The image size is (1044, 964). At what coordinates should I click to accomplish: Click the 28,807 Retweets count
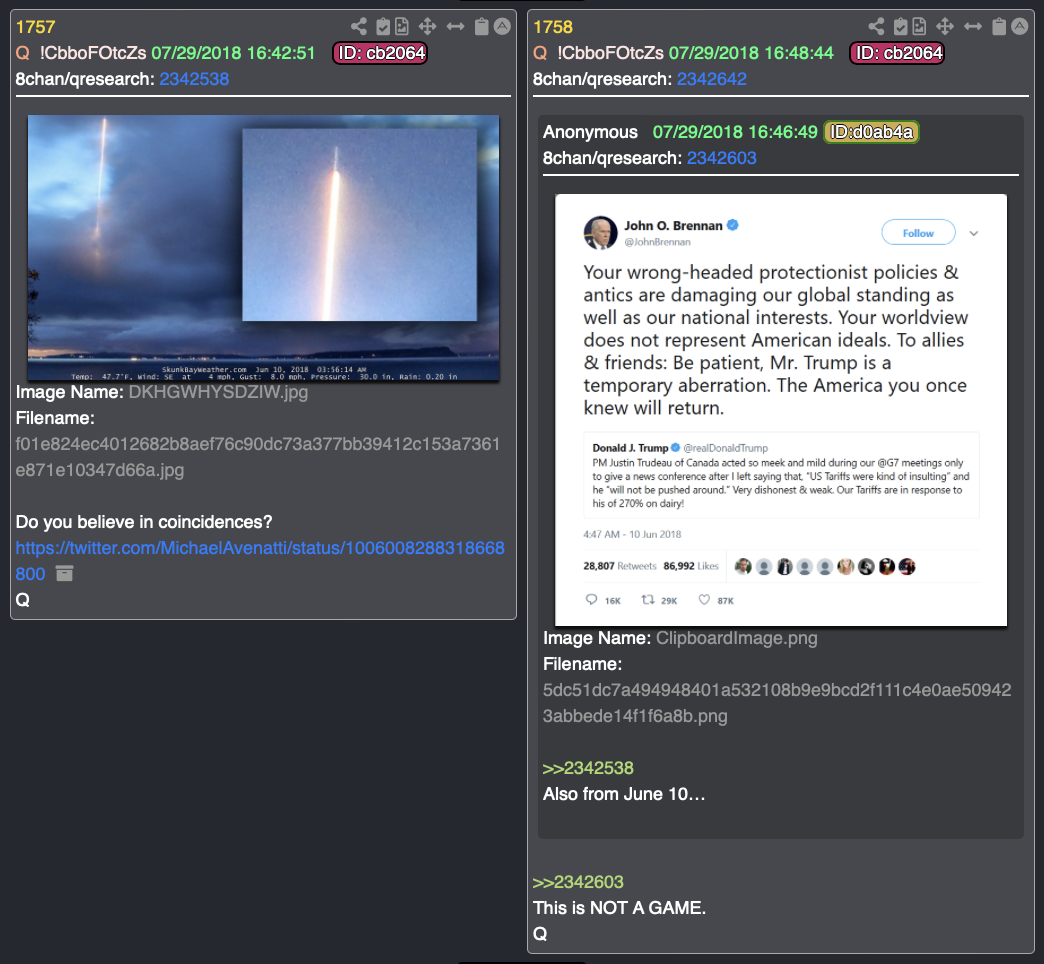(620, 566)
